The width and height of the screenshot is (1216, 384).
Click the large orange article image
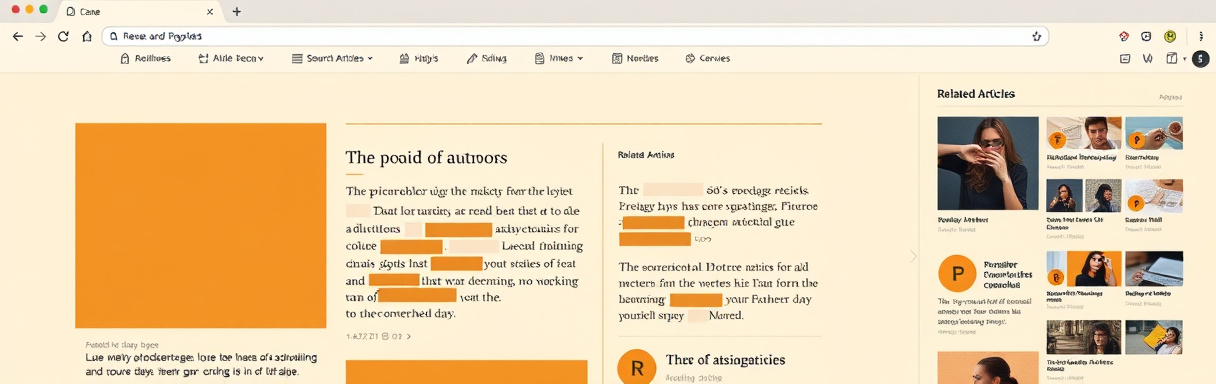pos(201,225)
